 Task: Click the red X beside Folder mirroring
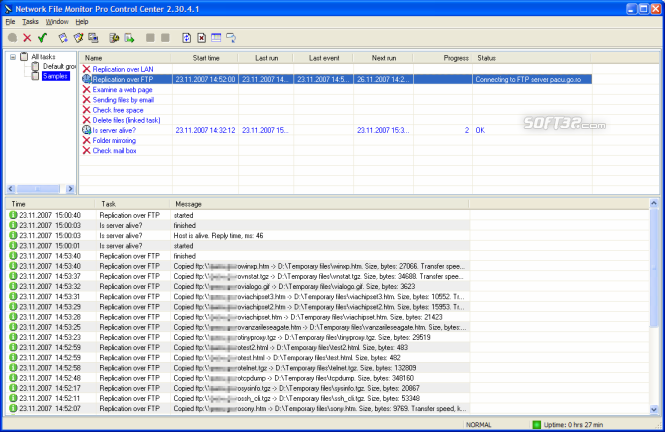click(x=87, y=140)
